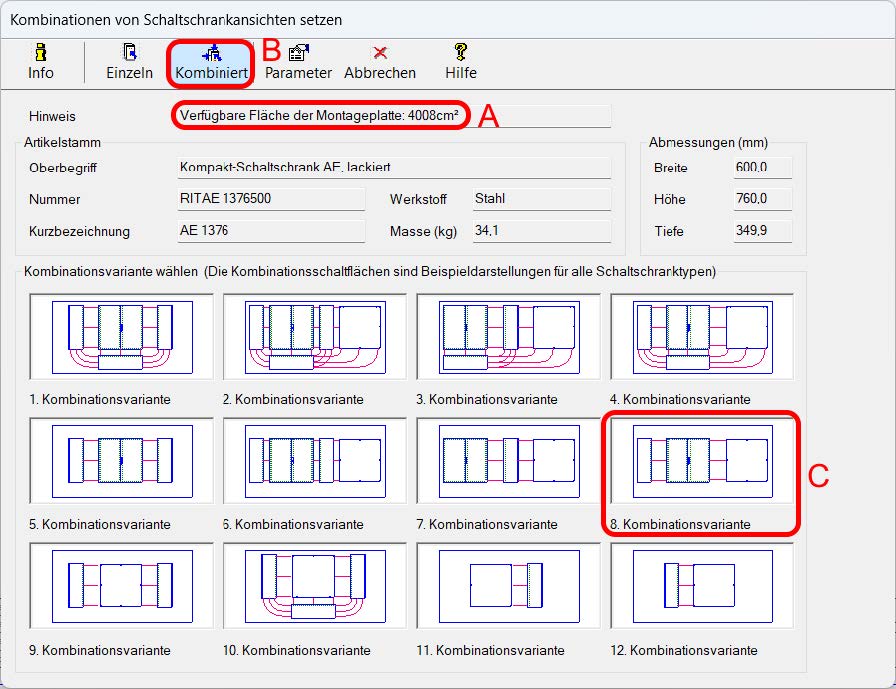Click the Info toolbar icon
Viewport: 896px width, 689px height.
(x=40, y=62)
